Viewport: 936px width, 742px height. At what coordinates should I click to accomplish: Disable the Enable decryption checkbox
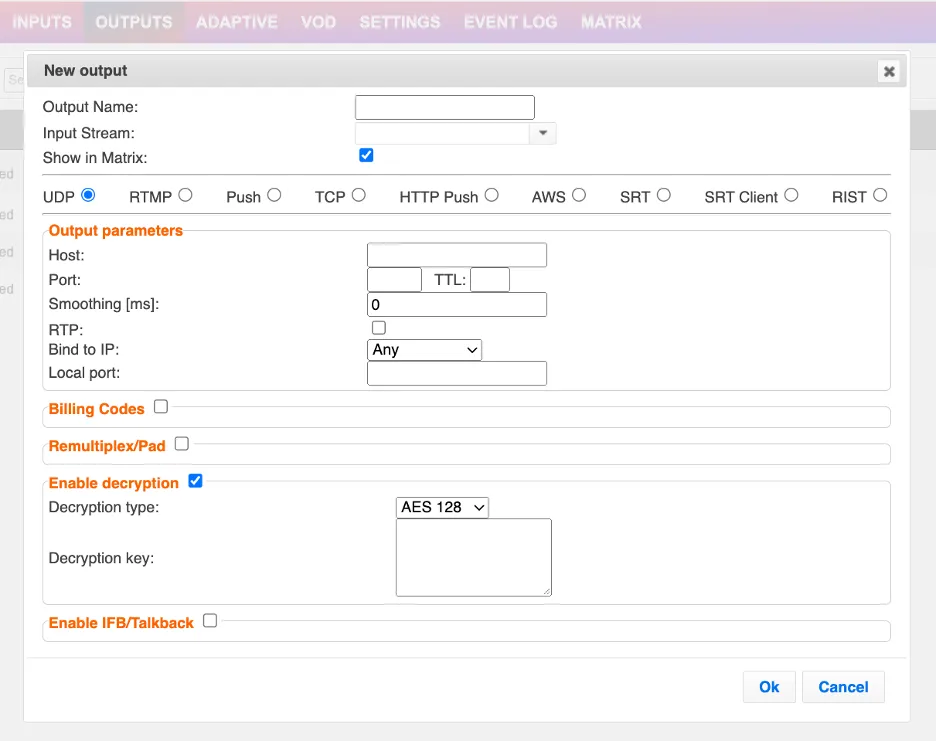[x=195, y=481]
